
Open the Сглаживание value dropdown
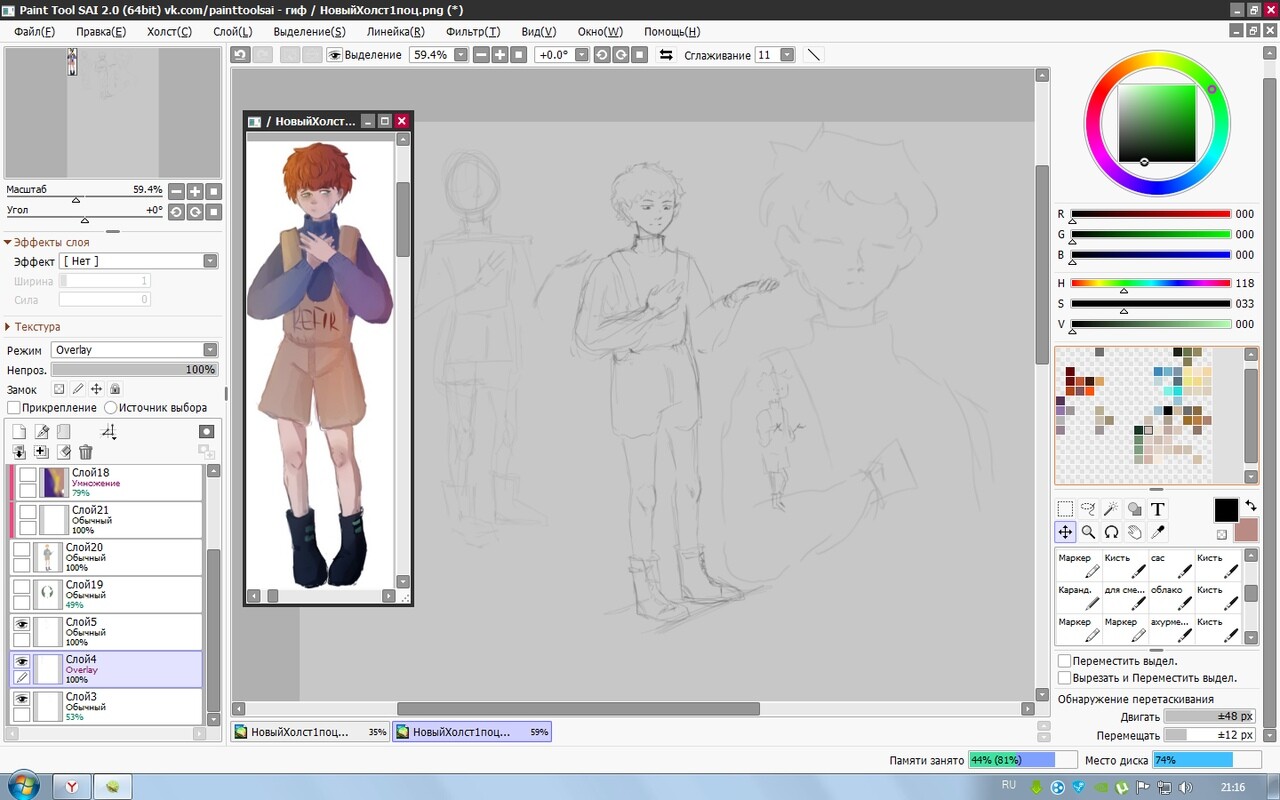787,55
